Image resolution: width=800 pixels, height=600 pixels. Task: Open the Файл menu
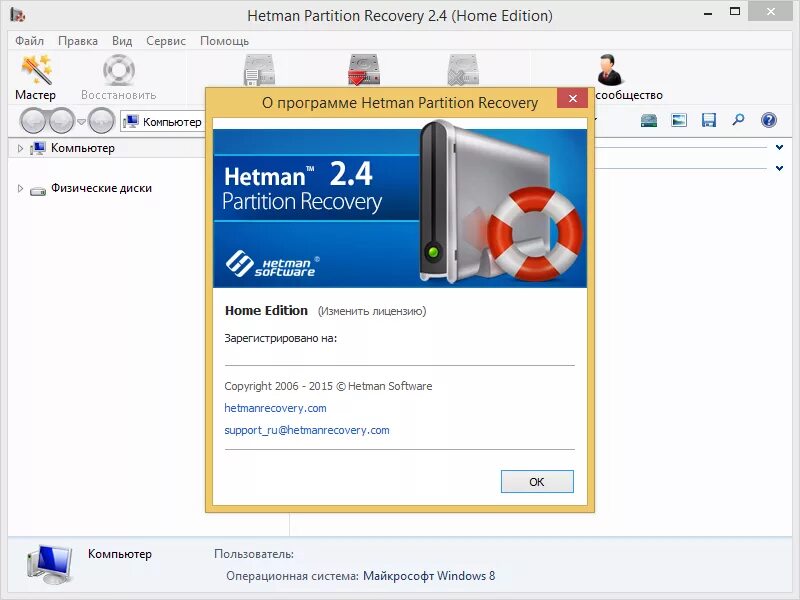(29, 41)
